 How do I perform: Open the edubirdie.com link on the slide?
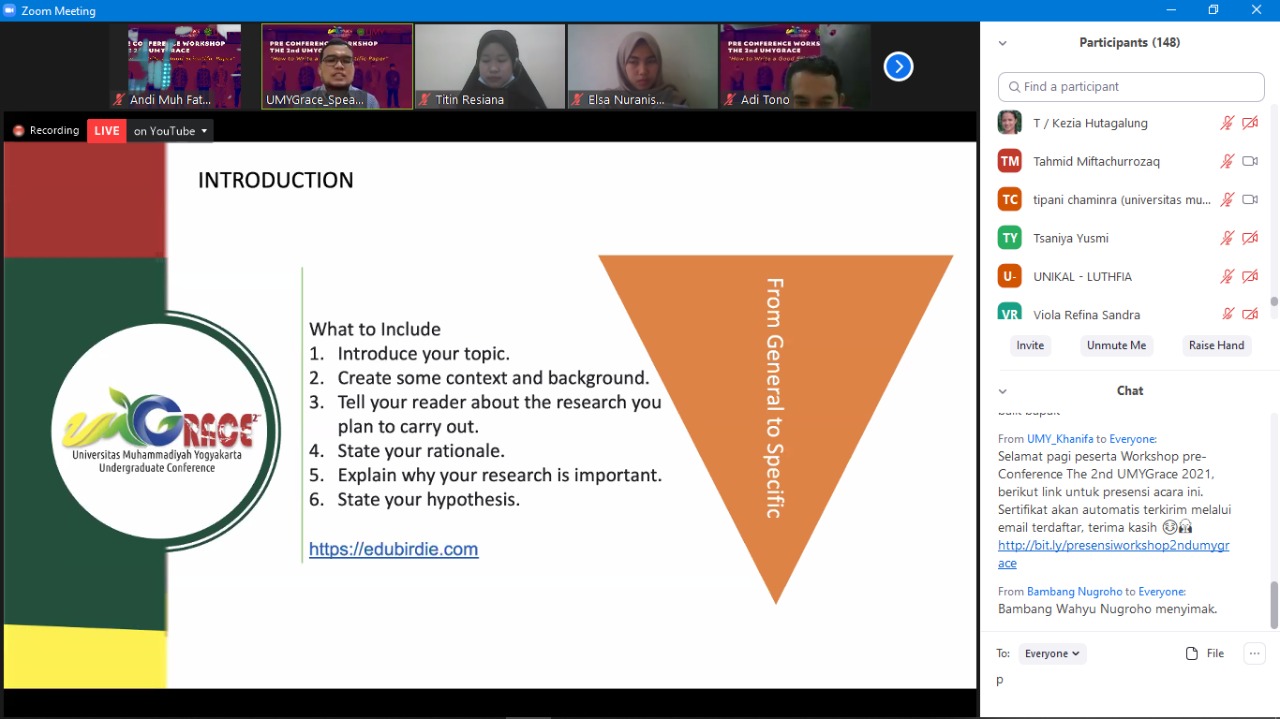coord(393,549)
